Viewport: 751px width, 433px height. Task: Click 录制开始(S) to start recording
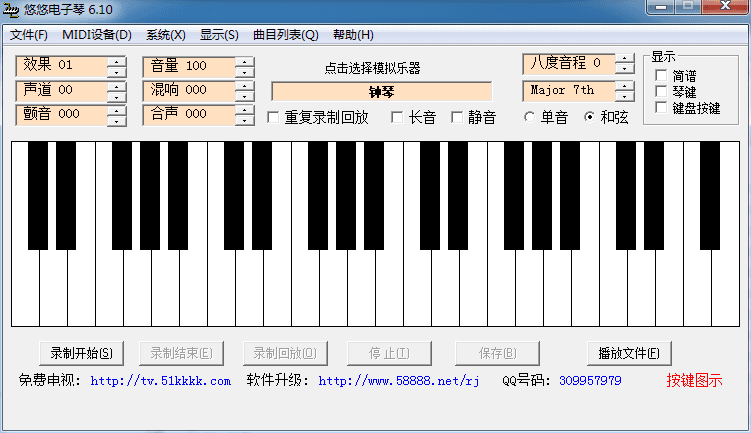point(81,353)
